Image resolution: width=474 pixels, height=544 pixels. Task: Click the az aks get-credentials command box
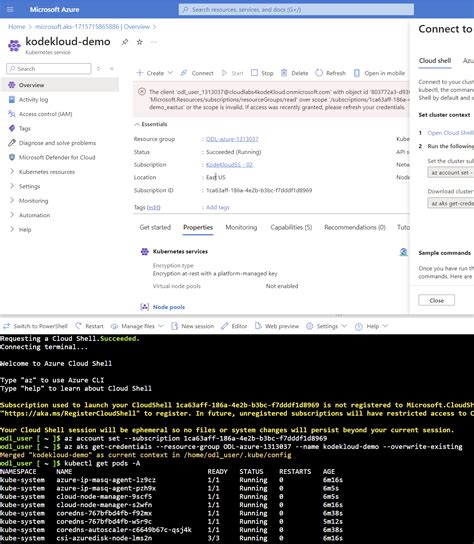(450, 203)
